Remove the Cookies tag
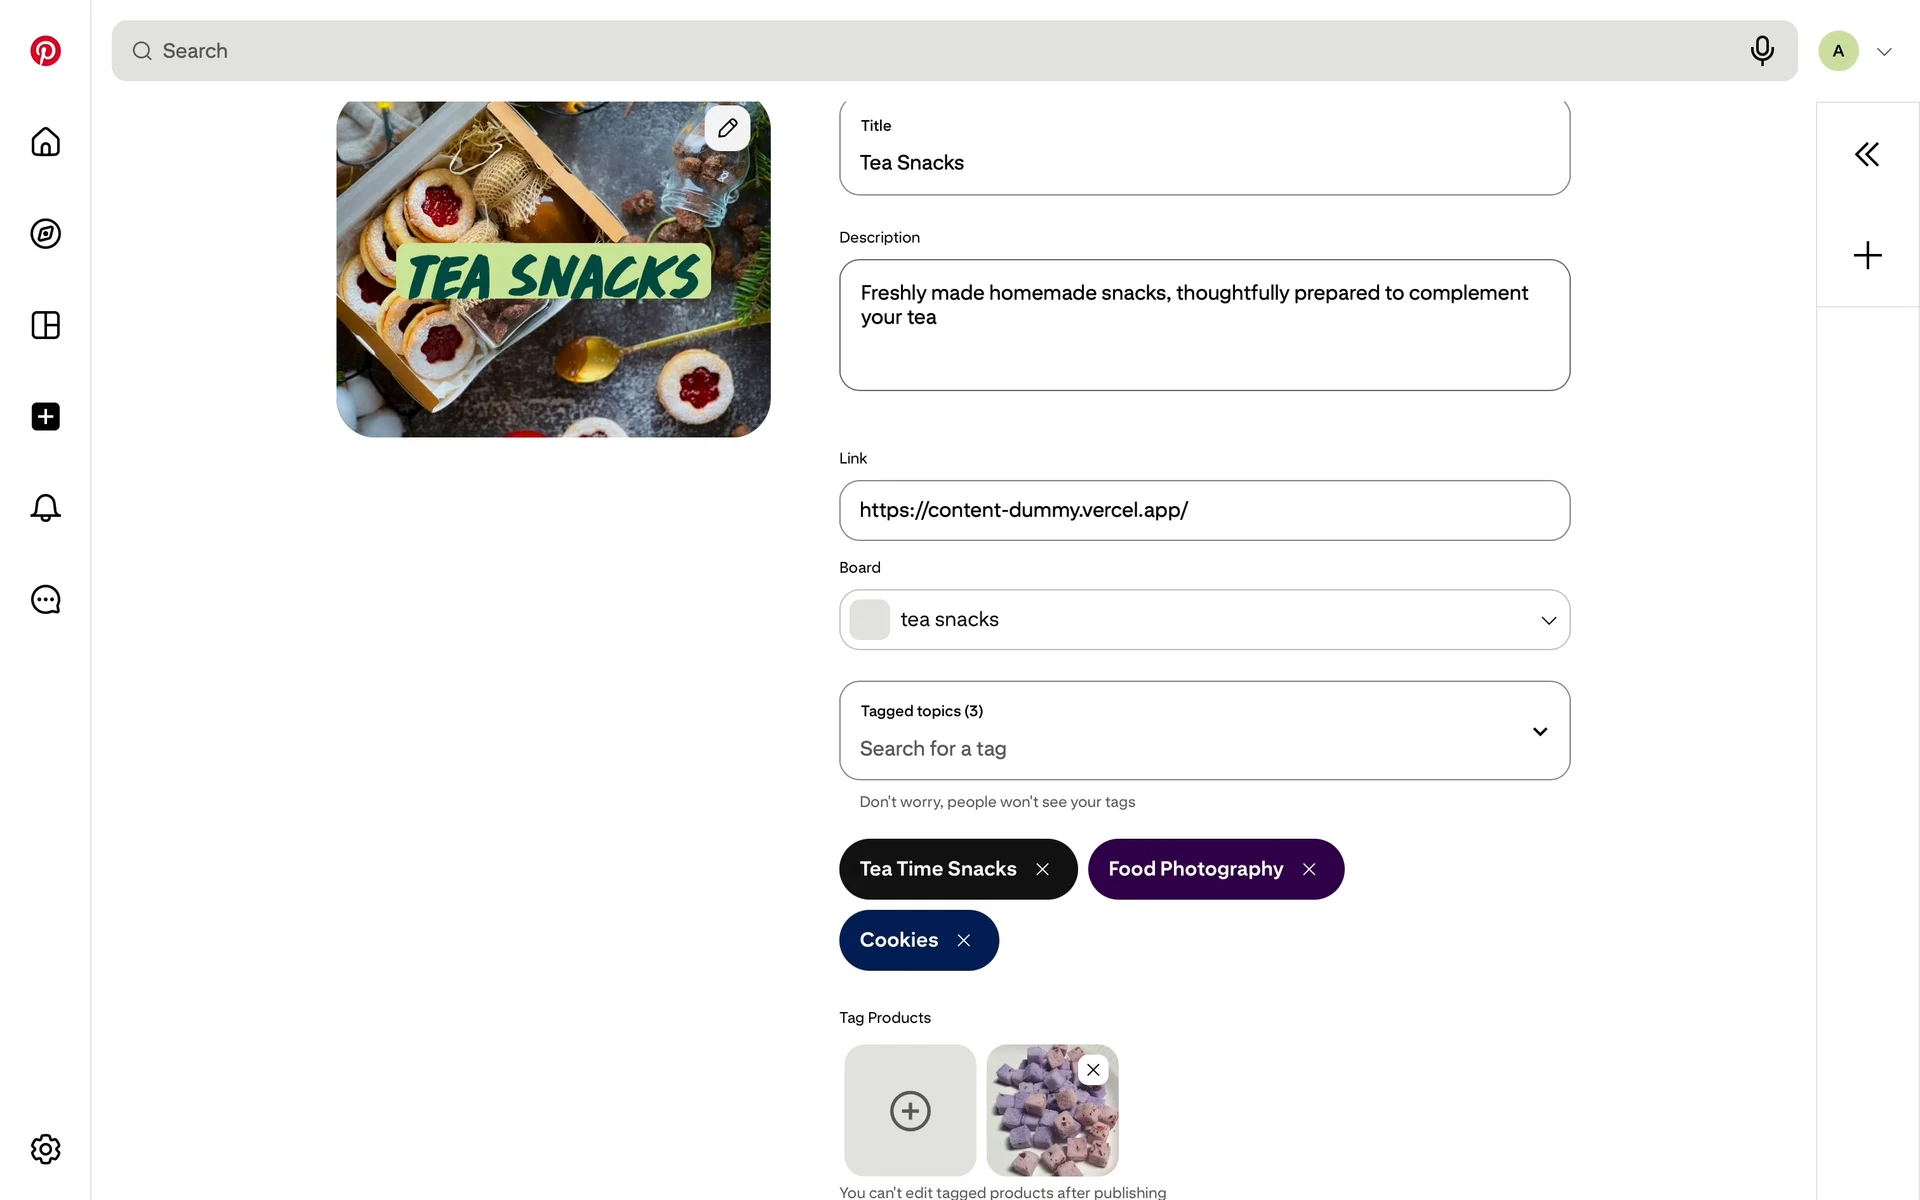The width and height of the screenshot is (1920, 1200). coord(964,940)
